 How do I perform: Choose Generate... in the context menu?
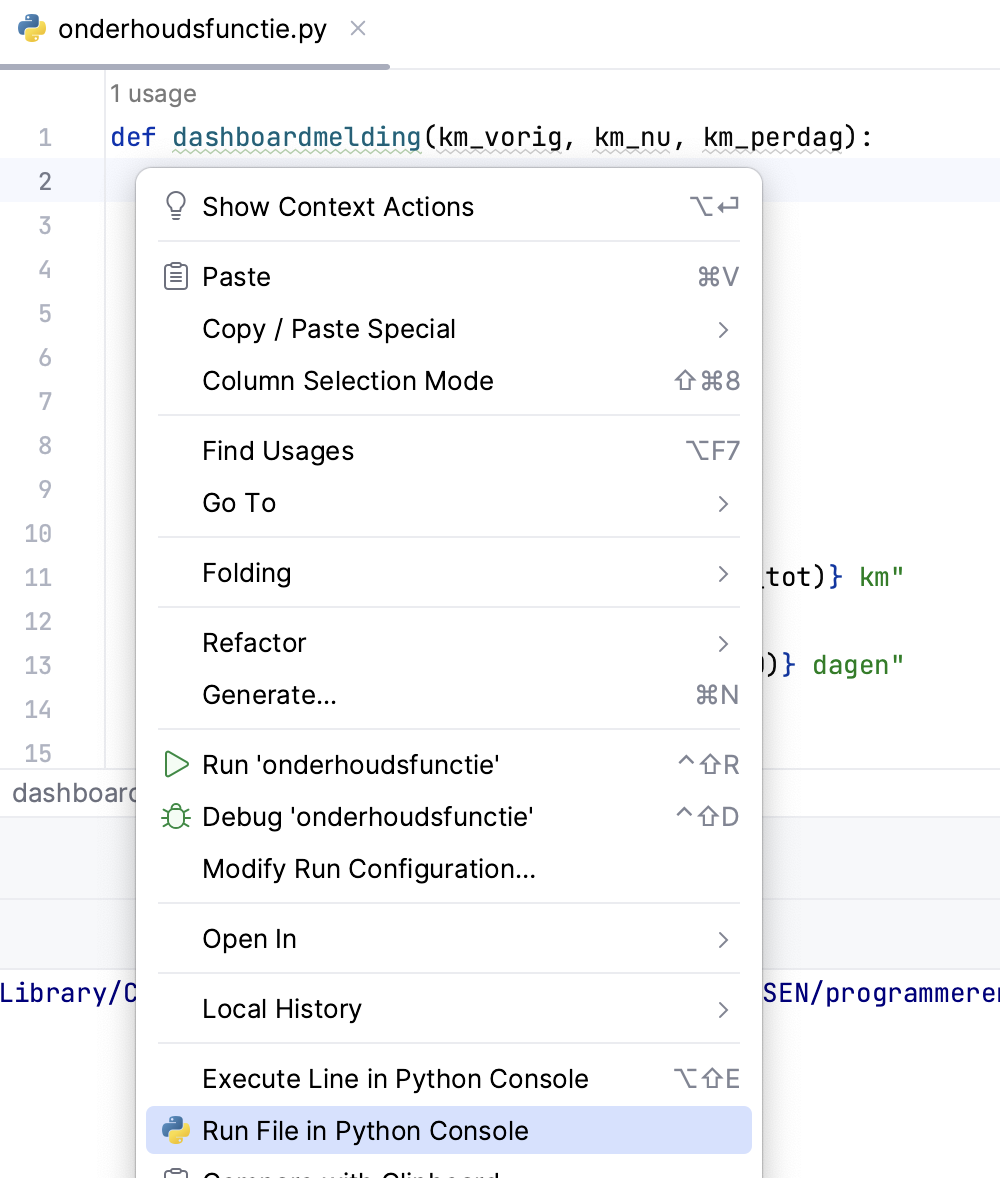click(269, 695)
